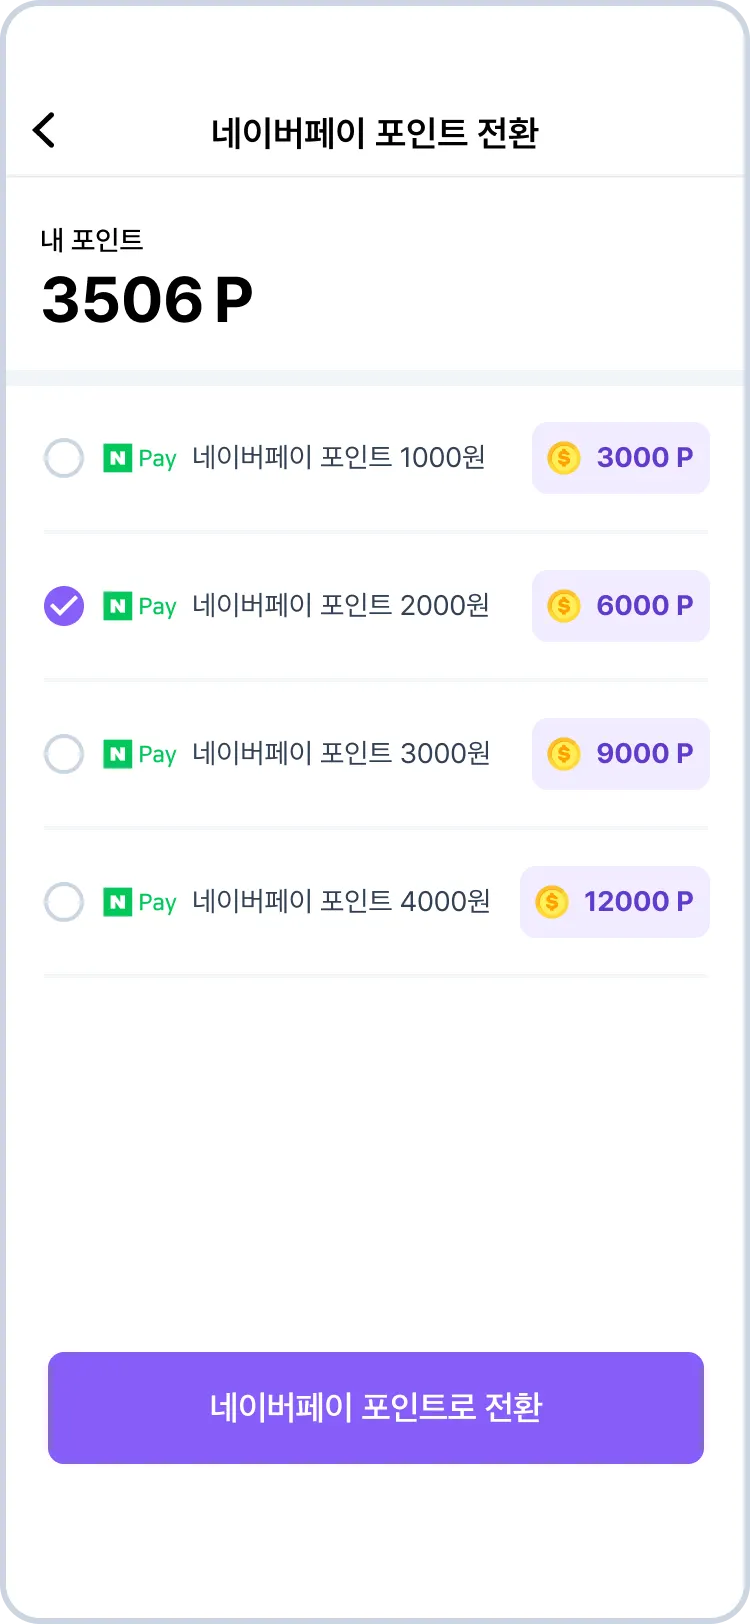
Task: Click the N Pay logo on the 2000원 row
Action: 140,607
